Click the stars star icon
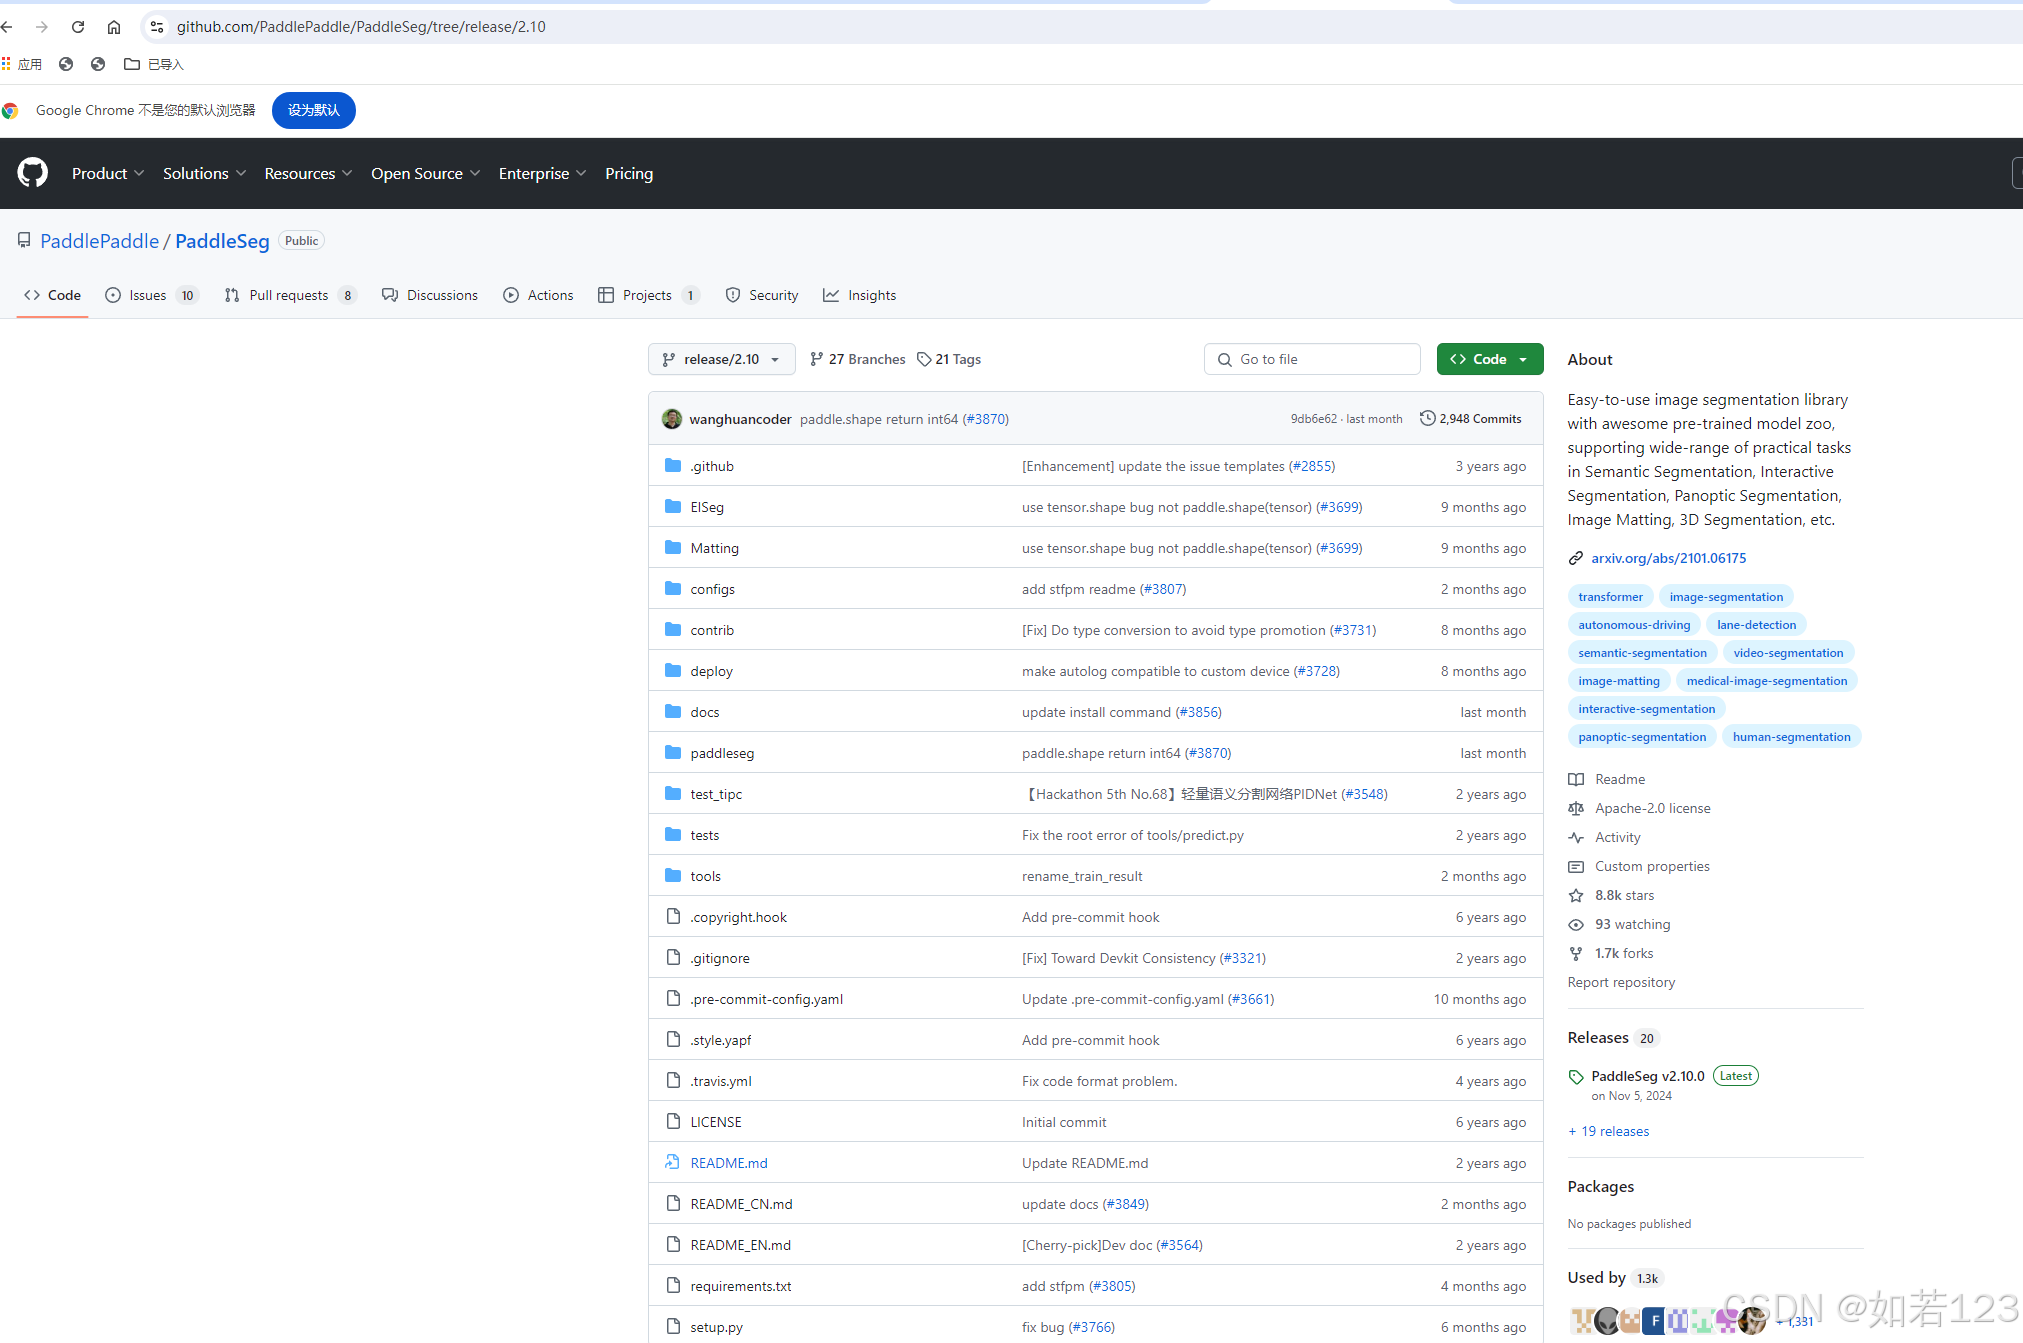 pos(1576,895)
